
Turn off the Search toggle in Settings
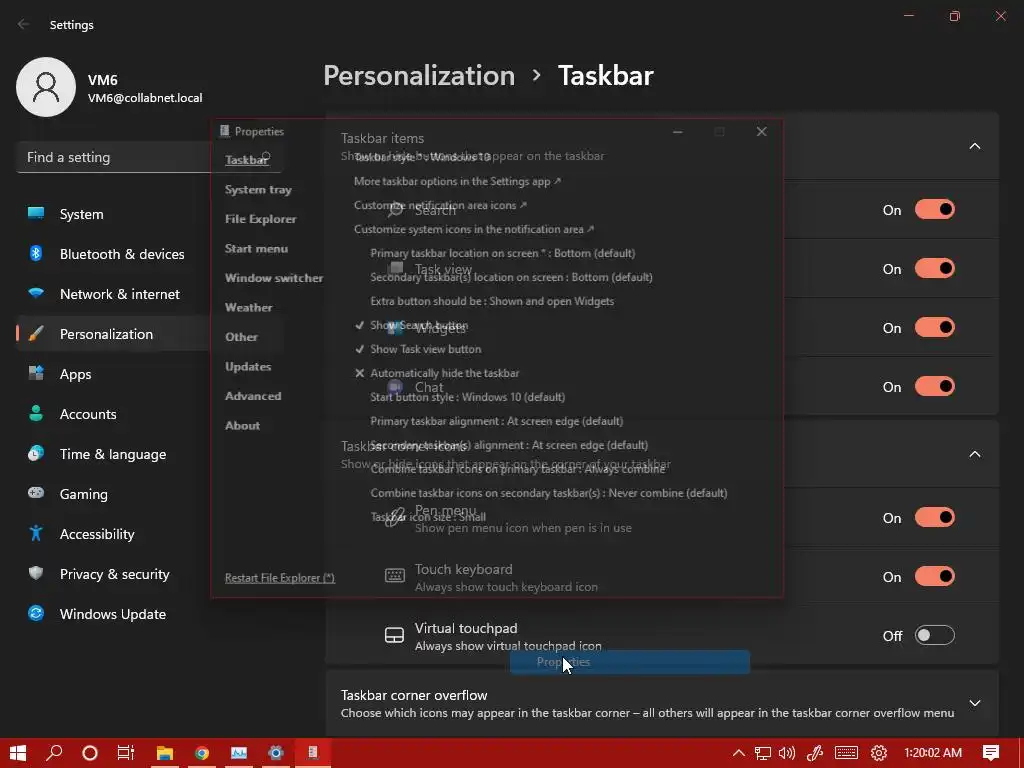pyautogui.click(x=935, y=210)
